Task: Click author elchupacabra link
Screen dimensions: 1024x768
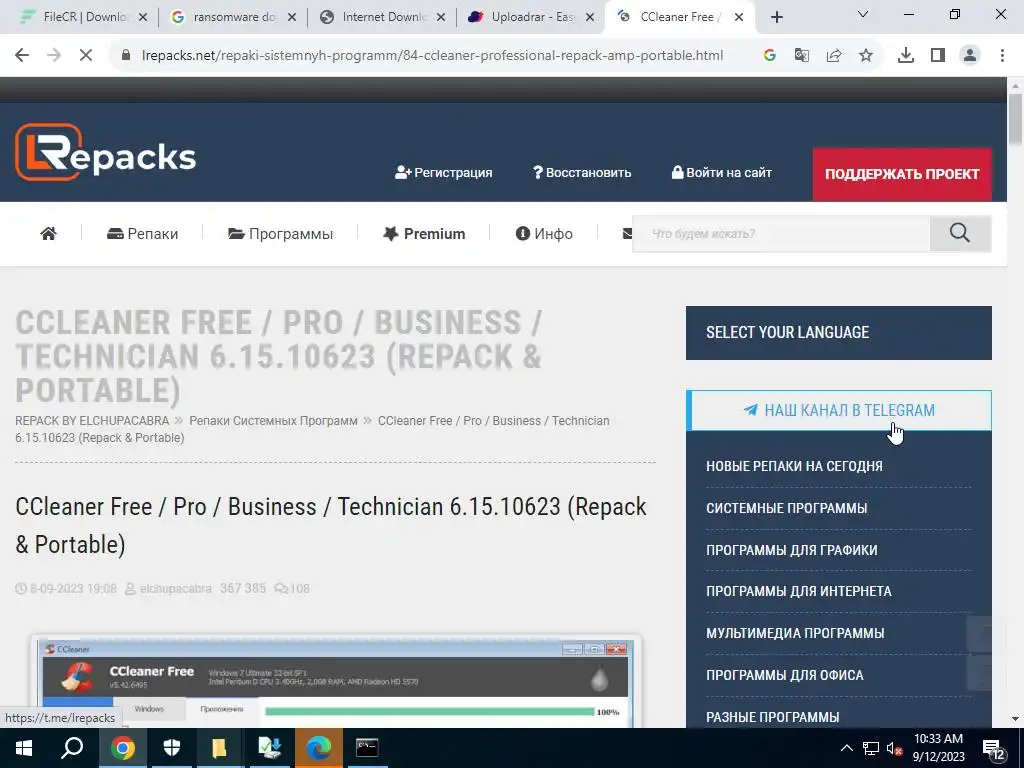Action: [175, 588]
